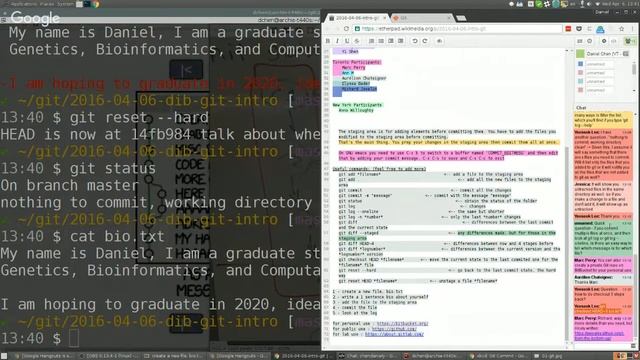Click the terminal prompt cursor
The image size is (640, 360).
[x=74, y=338]
